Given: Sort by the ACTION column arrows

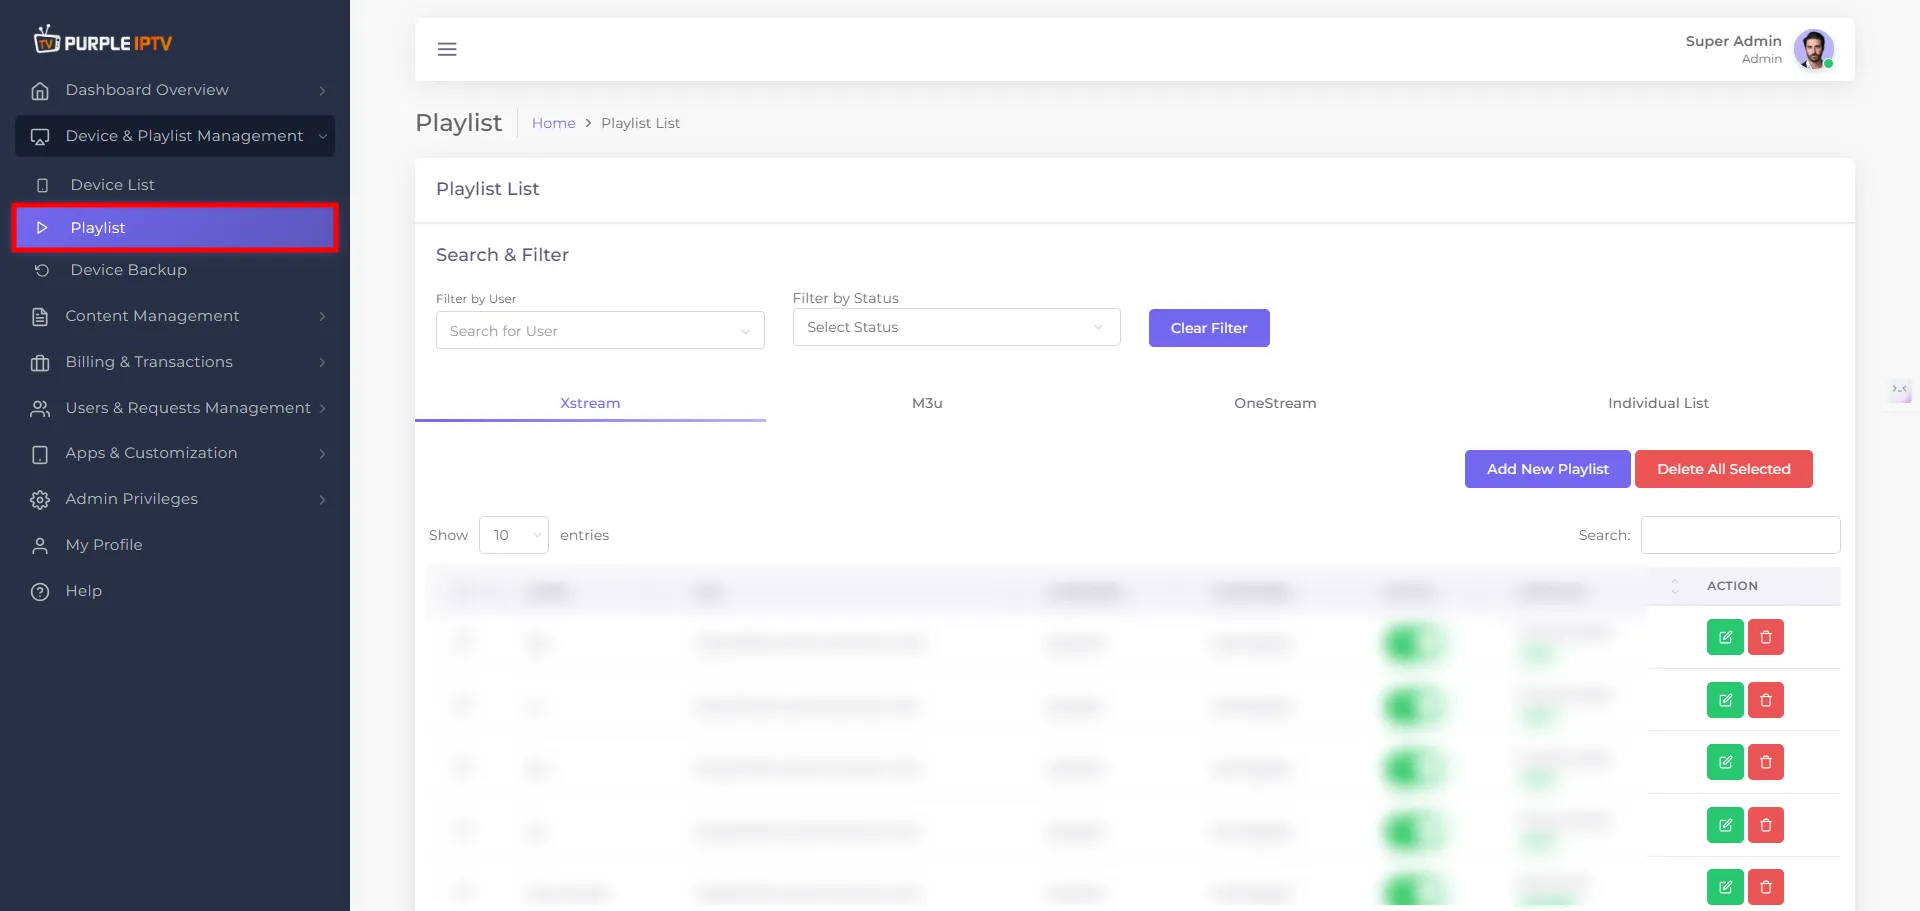Looking at the screenshot, I should tap(1675, 586).
